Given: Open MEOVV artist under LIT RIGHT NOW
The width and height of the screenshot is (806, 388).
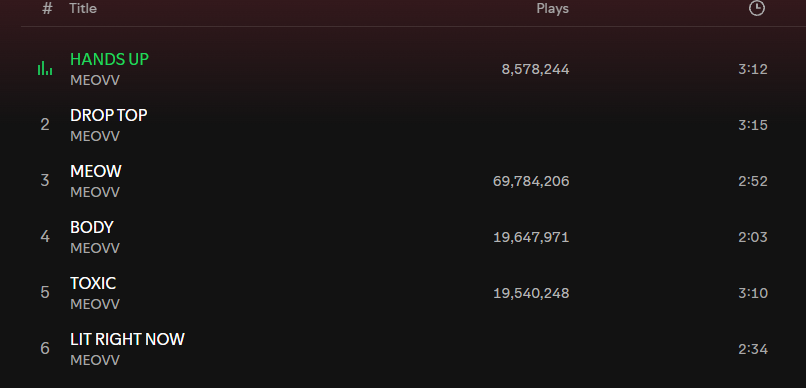Looking at the screenshot, I should pos(95,361).
